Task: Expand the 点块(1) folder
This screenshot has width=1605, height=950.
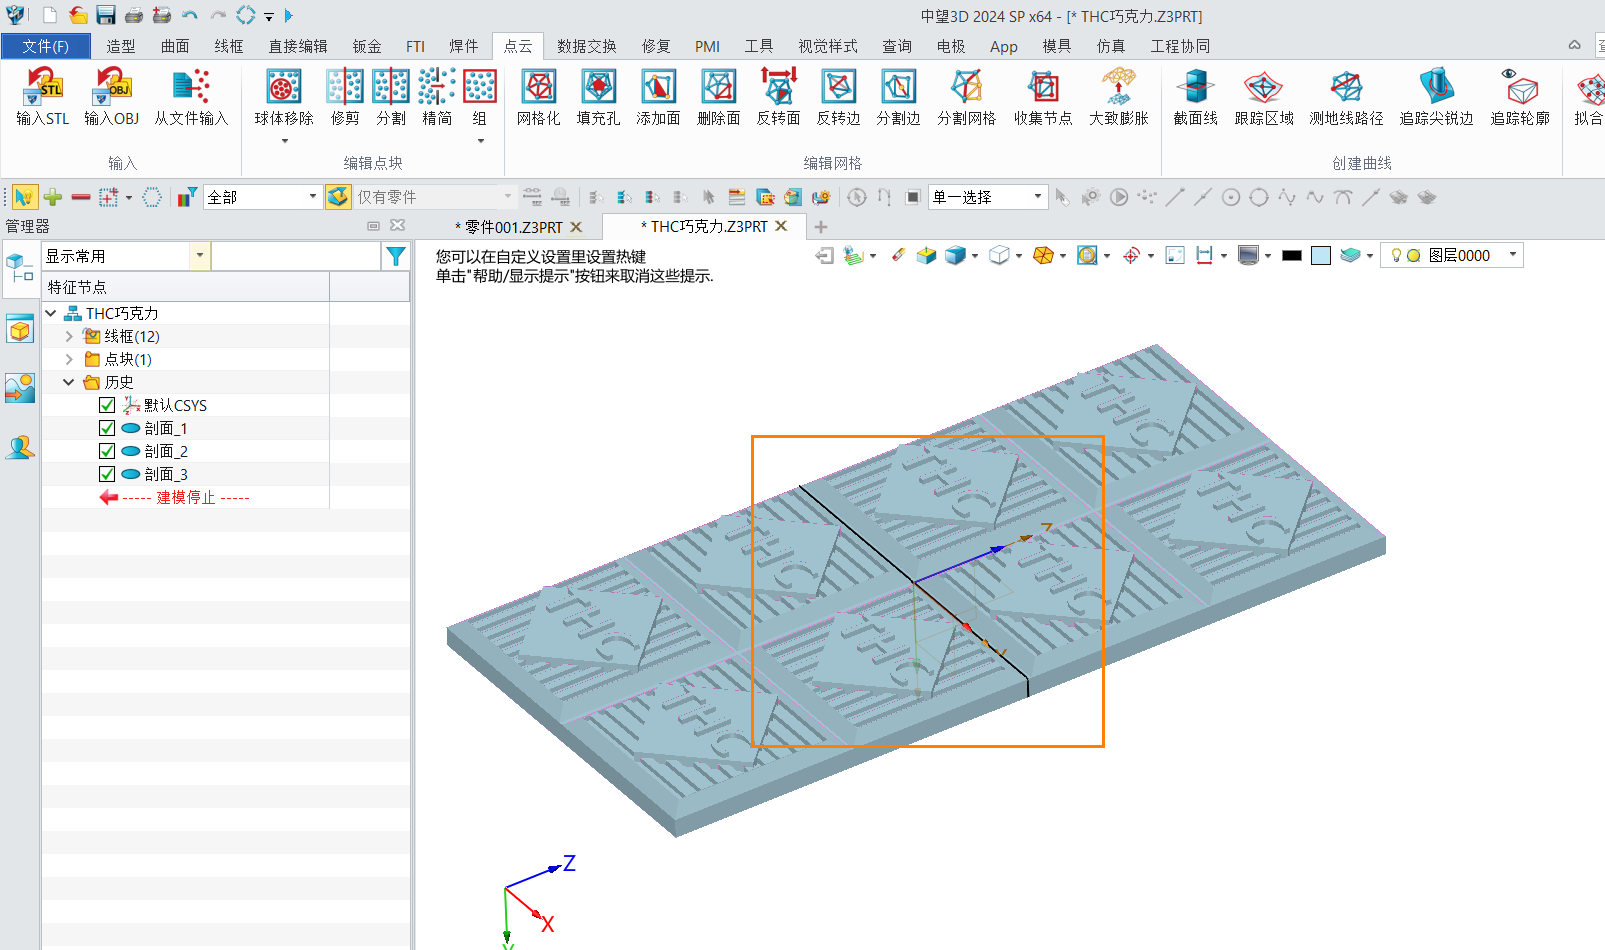Action: click(x=69, y=359)
